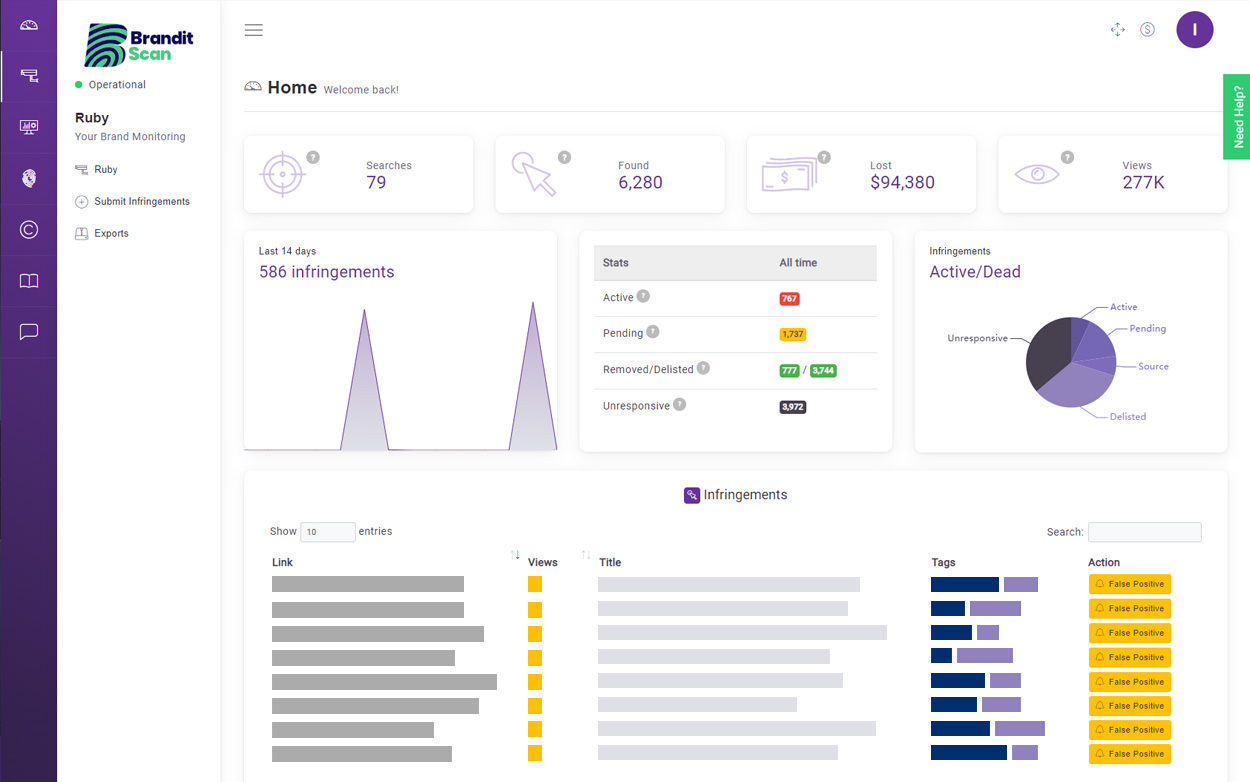This screenshot has width=1250, height=782.
Task: Click the dollar coin icon in header
Action: 1147,30
